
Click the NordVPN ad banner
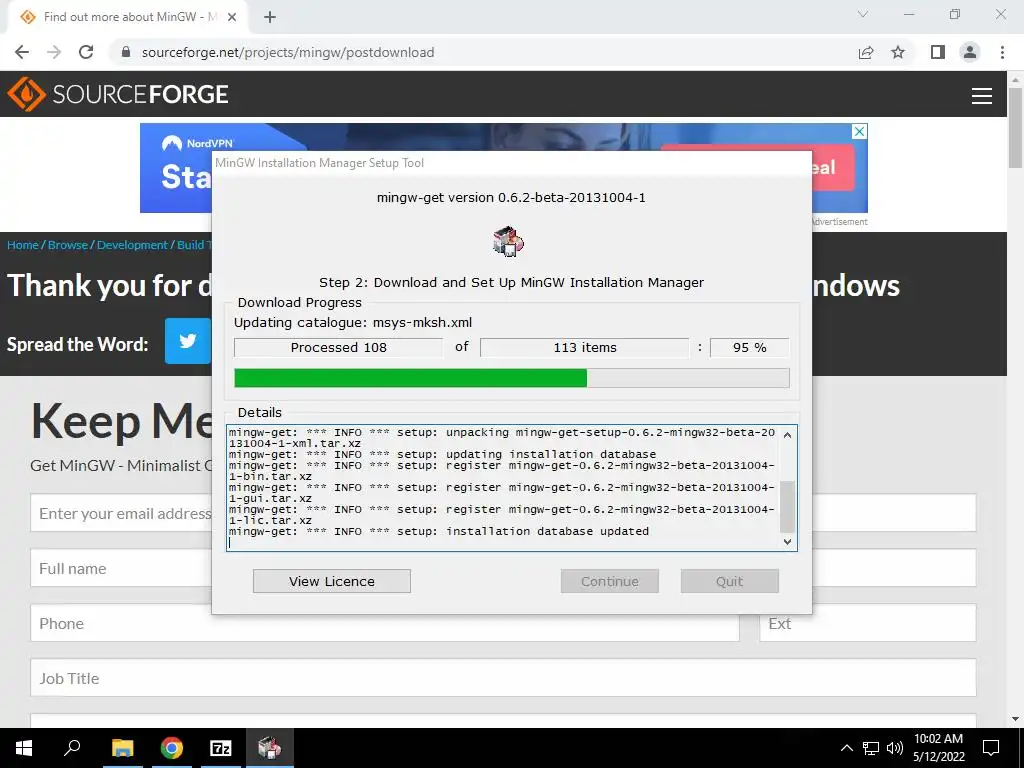504,168
